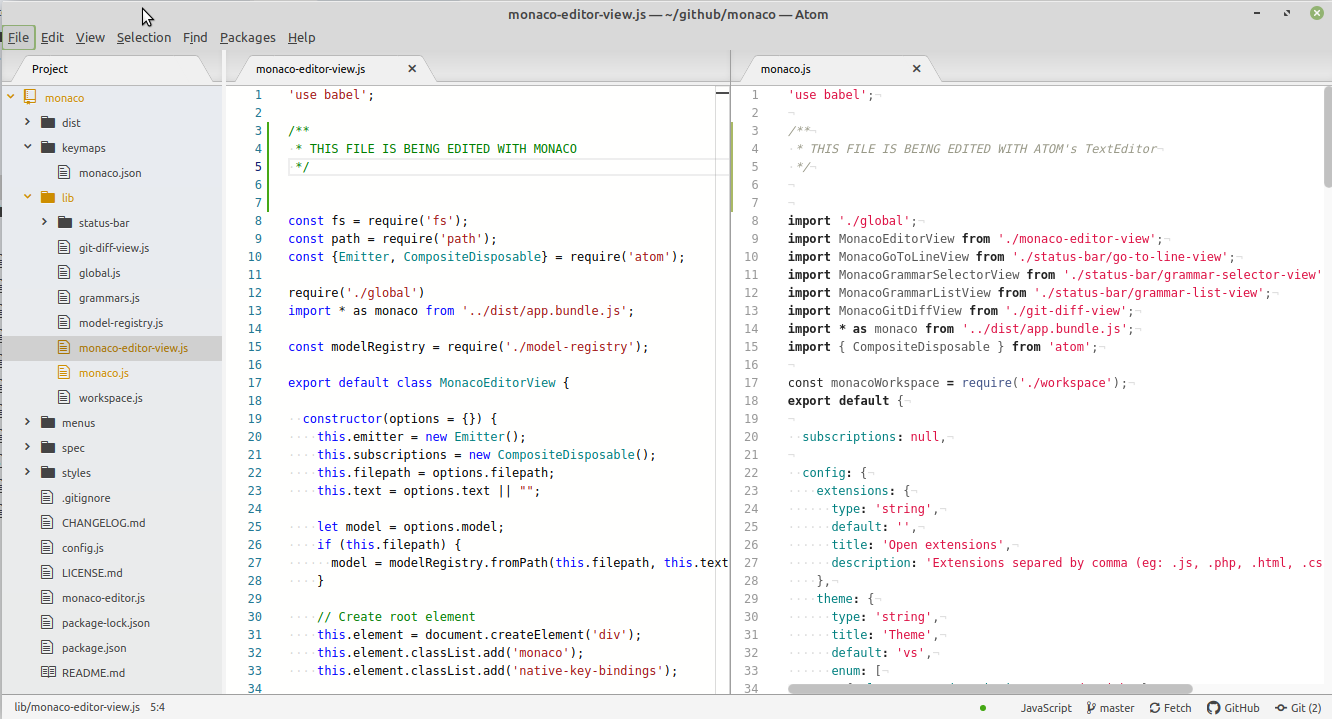Click the lib/monaco-editor-view.js path in status bar

click(77, 707)
